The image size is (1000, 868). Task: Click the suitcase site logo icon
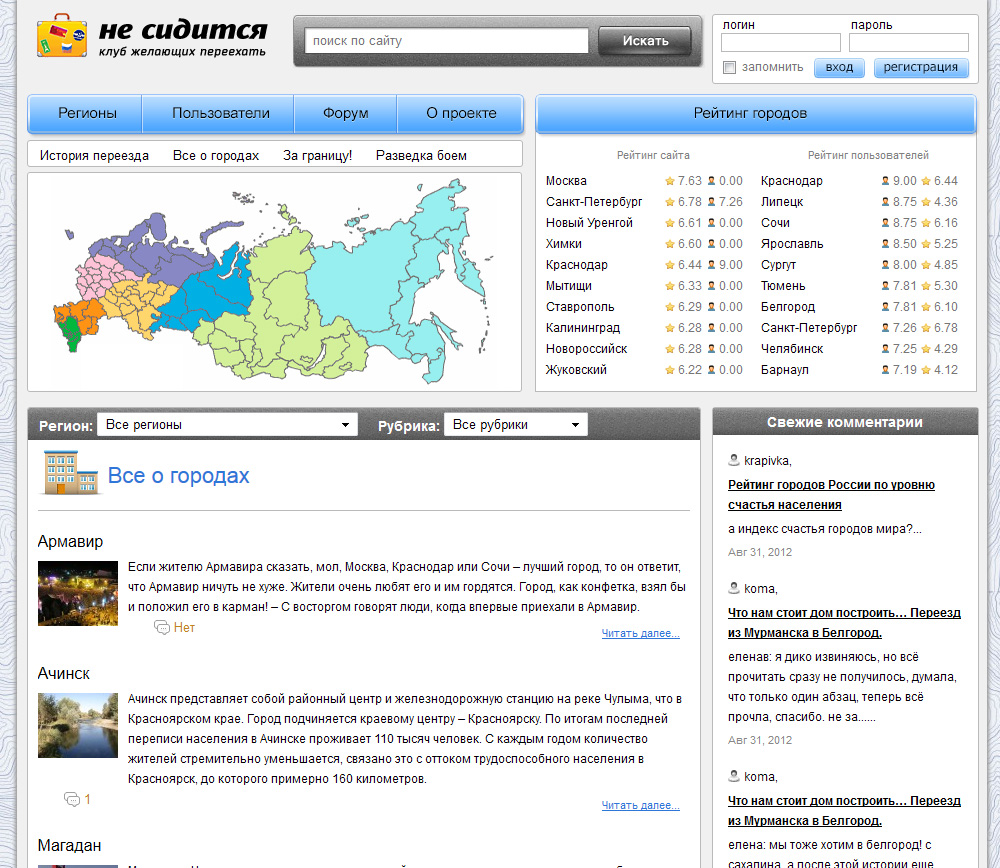[x=62, y=35]
